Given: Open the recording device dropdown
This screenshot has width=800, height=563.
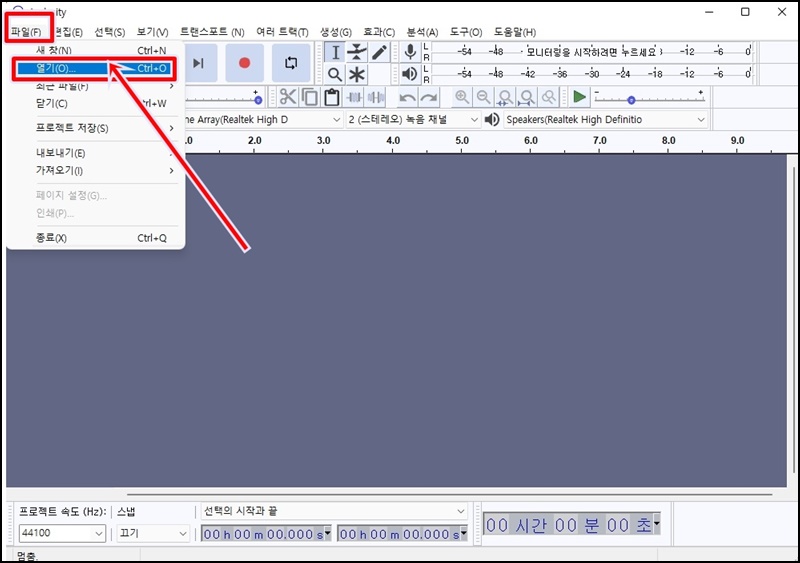Looking at the screenshot, I should tap(263, 119).
